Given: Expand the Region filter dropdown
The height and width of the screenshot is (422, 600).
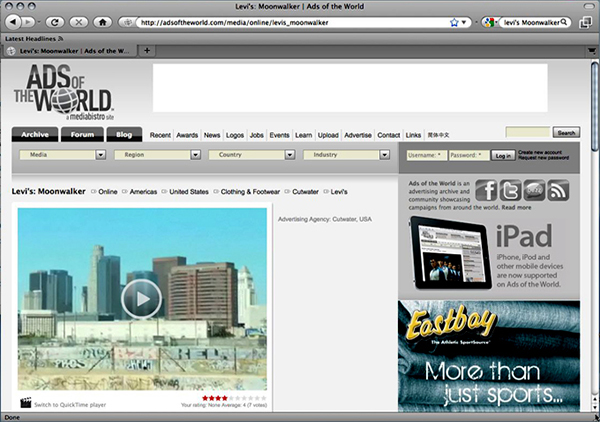Looking at the screenshot, I should tap(157, 155).
